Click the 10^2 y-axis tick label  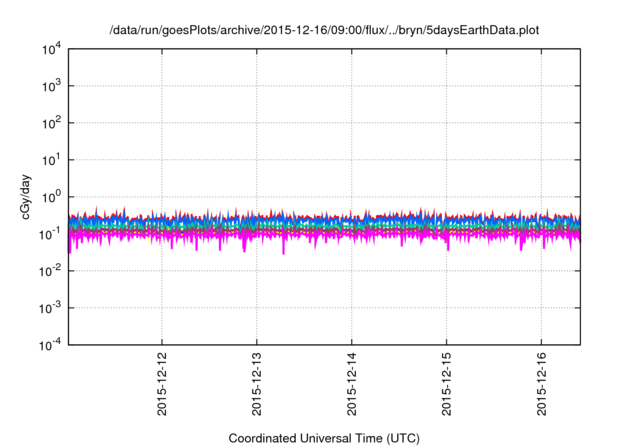(51, 124)
